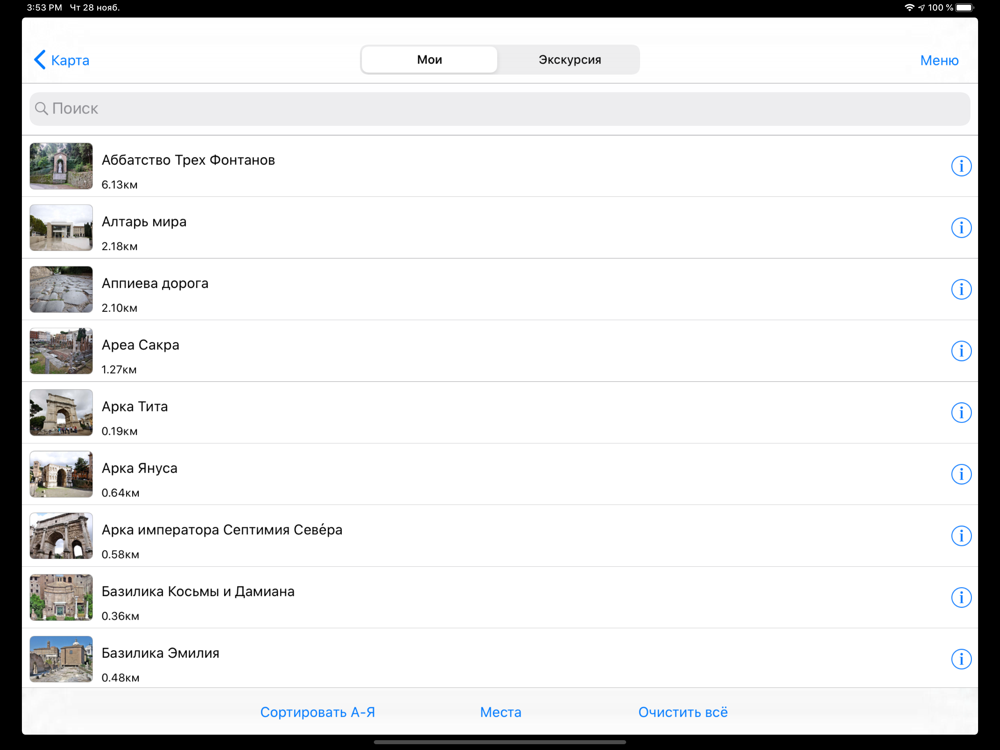Viewport: 1000px width, 750px height.
Task: Click the 0.48км distance label
Action: click(121, 678)
